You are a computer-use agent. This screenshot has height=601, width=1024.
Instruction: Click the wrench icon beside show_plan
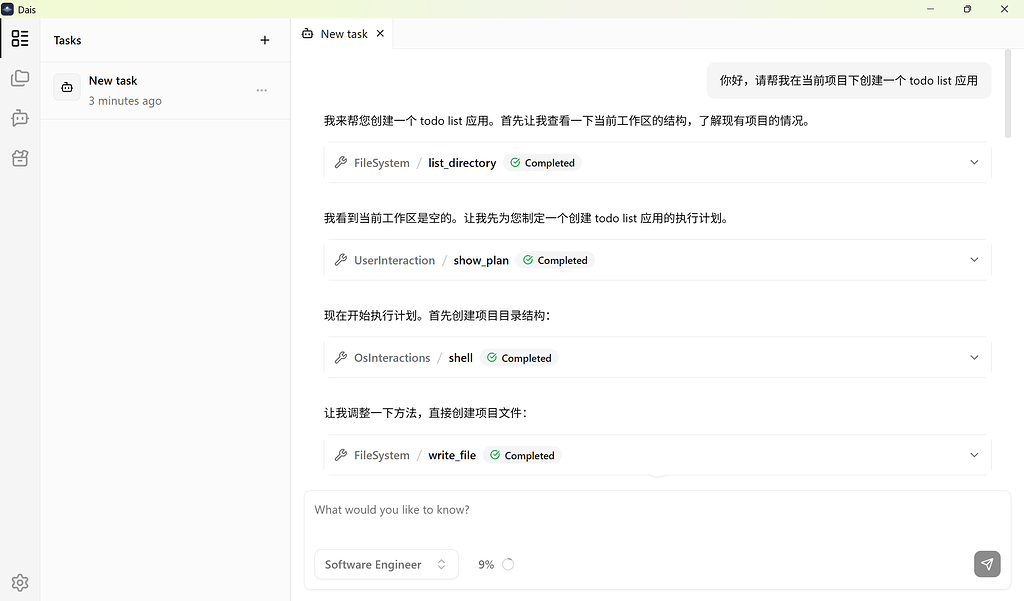tap(340, 260)
